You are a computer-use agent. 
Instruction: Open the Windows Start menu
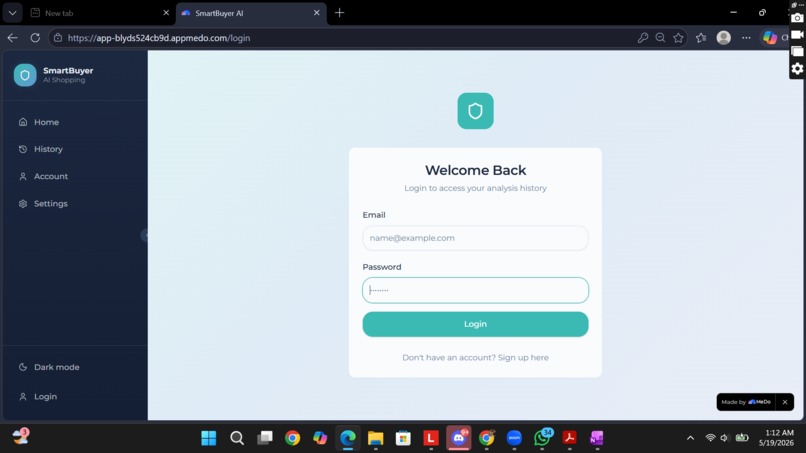click(x=209, y=438)
